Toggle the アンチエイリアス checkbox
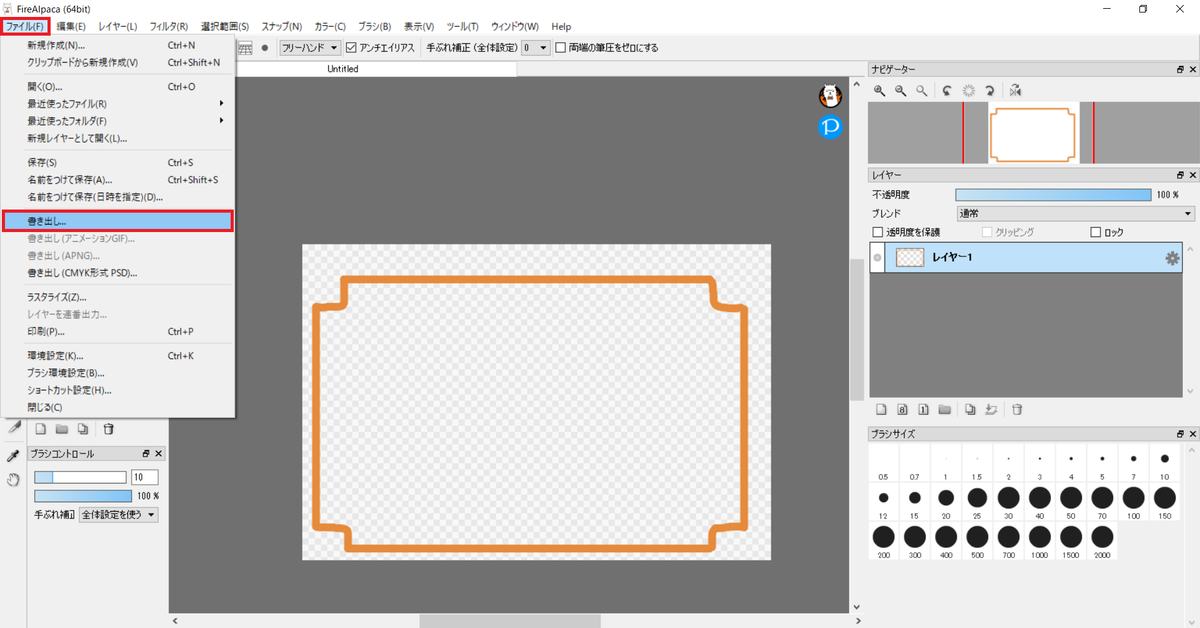Screen dimensions: 1200x628 coord(351,47)
